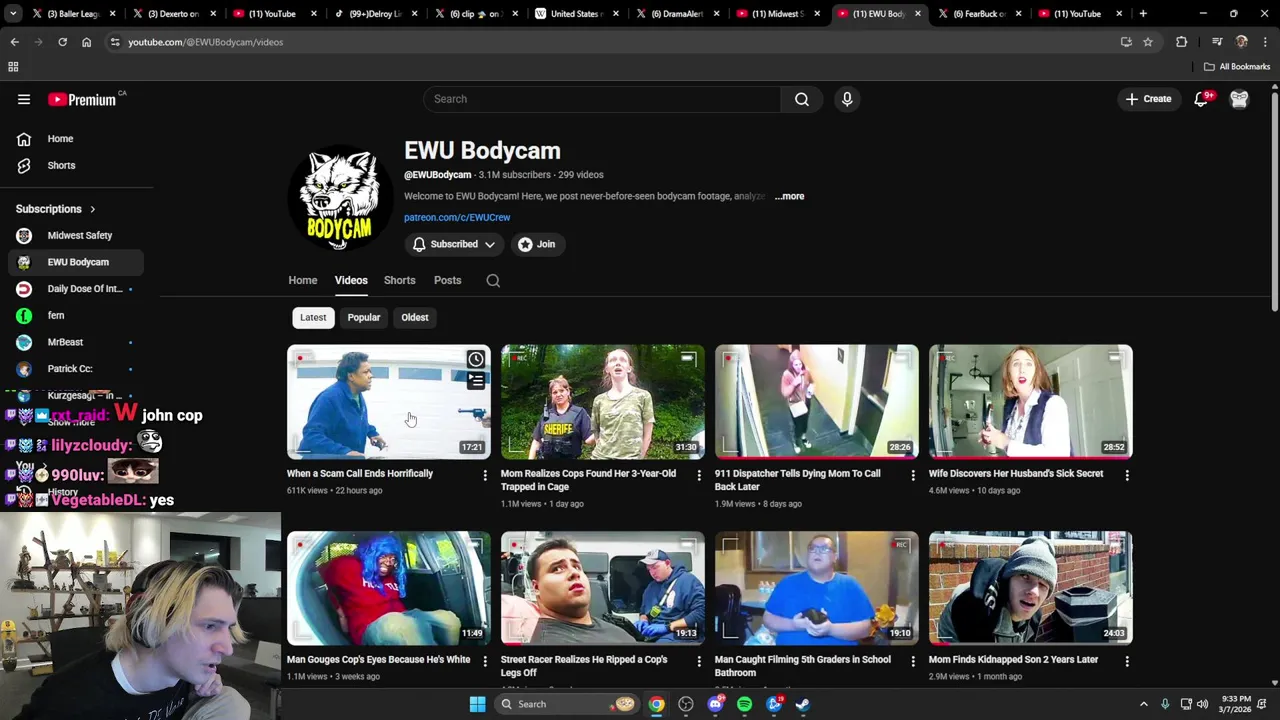Switch to the channel Posts tab
Screen dimensions: 1280x720
pos(448,281)
